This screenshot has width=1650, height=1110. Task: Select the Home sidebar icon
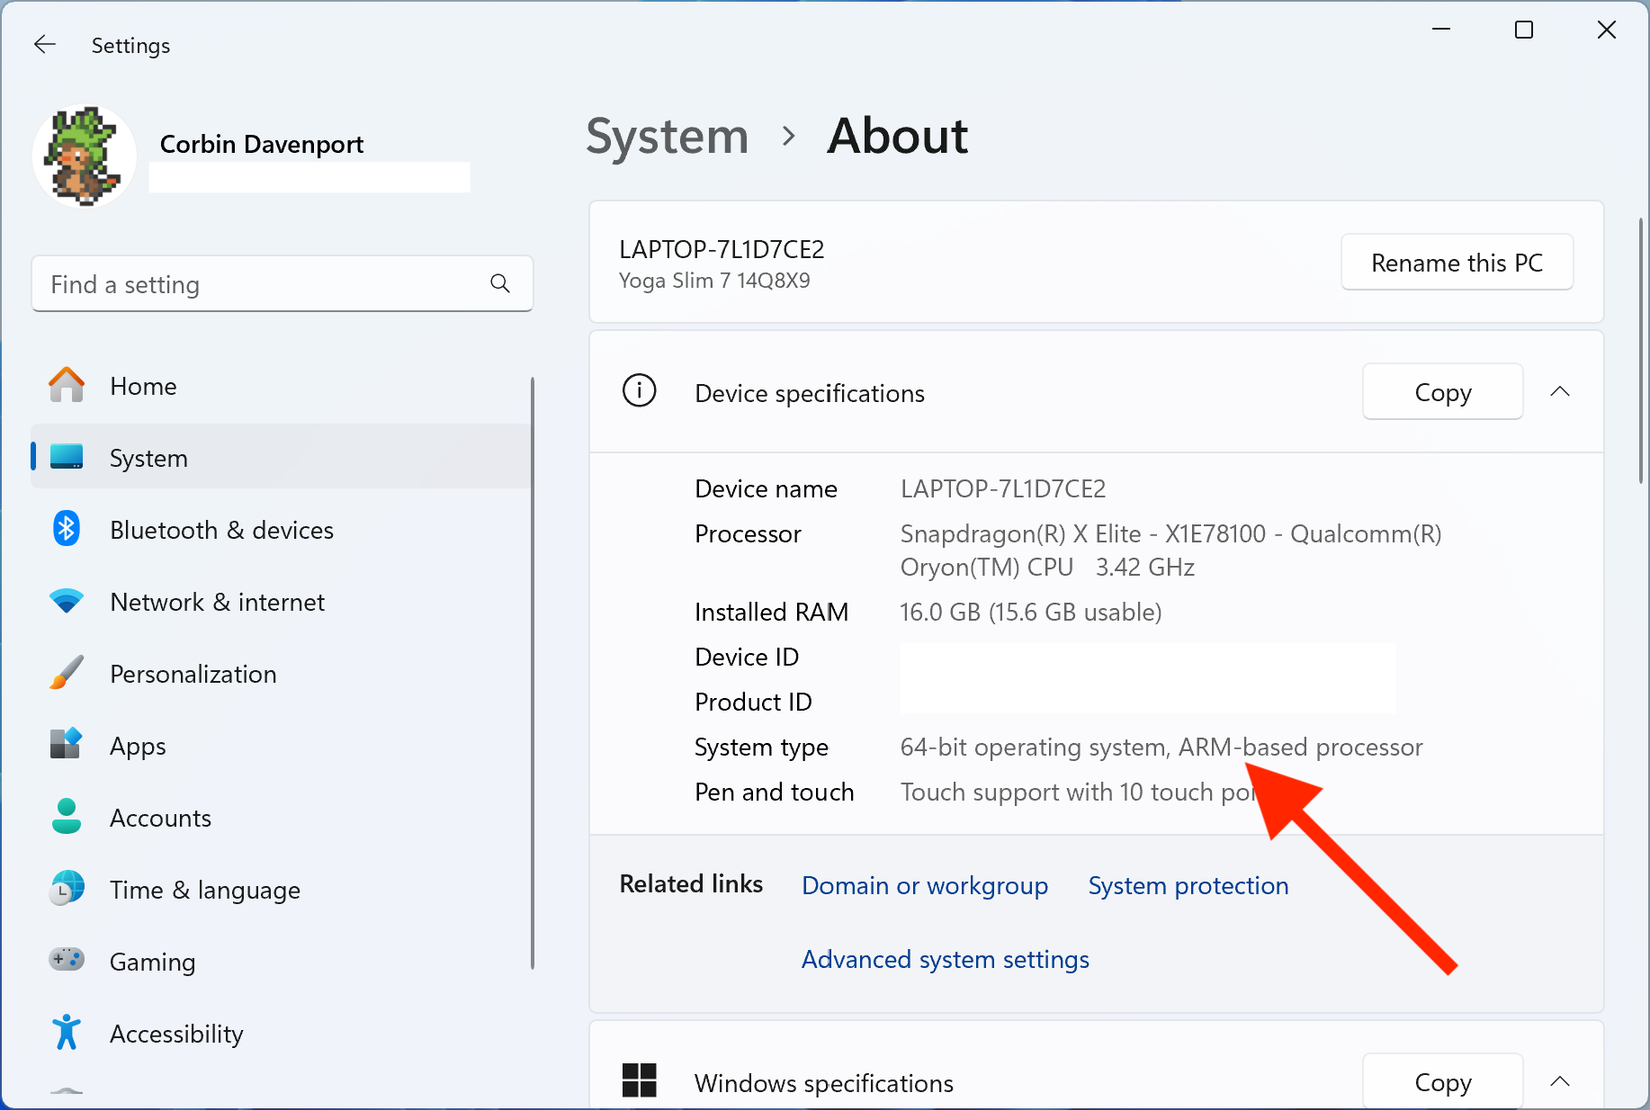click(x=65, y=385)
